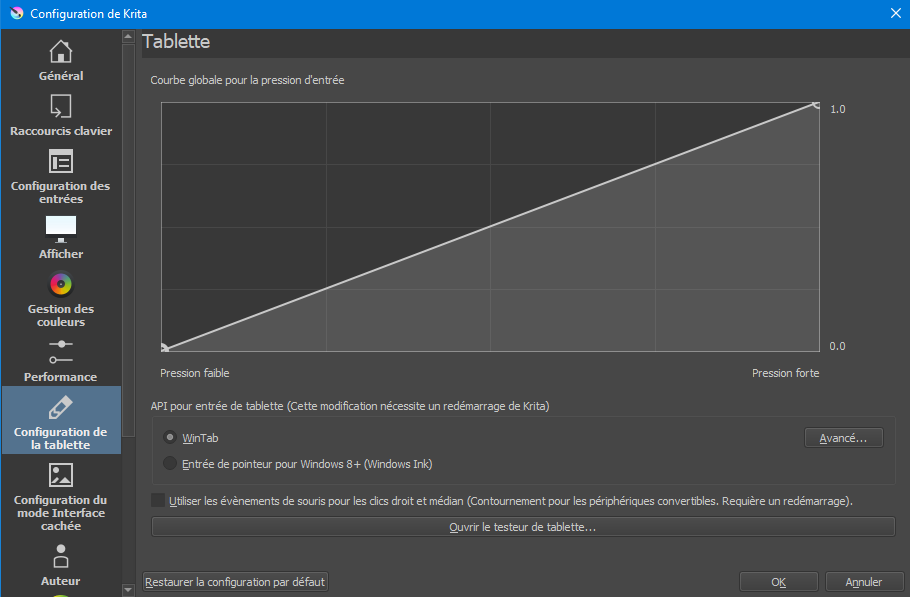Viewport: 910px width, 597px height.
Task: Click the Annuler button
Action: click(x=863, y=581)
